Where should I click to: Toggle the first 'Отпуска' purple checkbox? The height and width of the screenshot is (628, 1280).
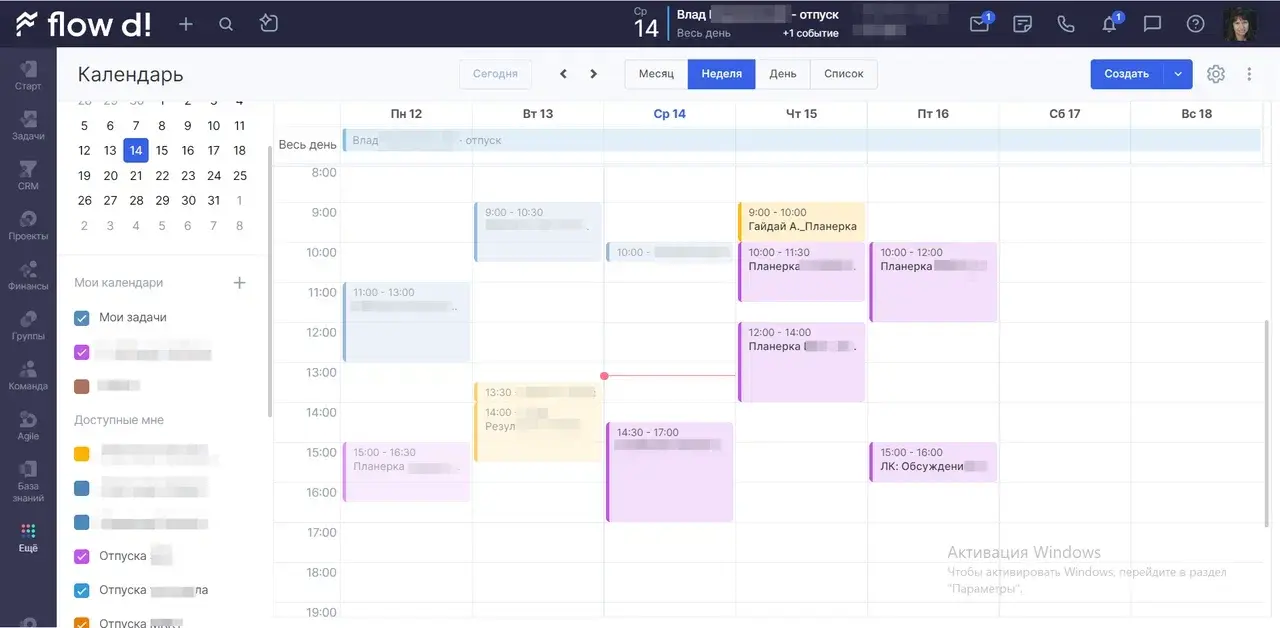pos(82,557)
